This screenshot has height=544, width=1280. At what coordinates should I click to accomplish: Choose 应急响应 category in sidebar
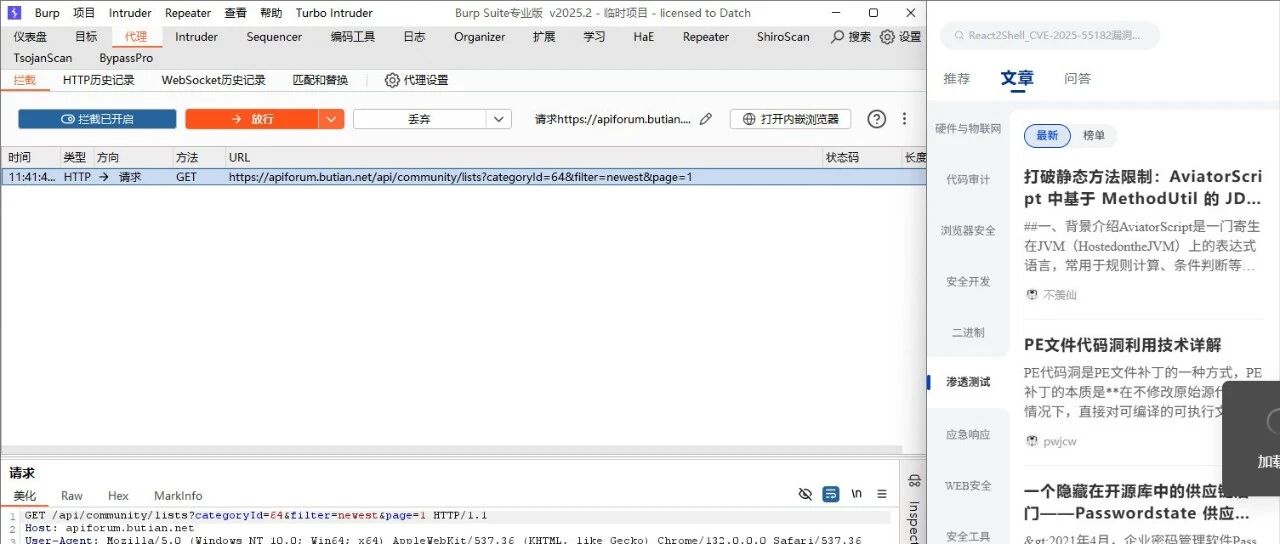tap(968, 435)
